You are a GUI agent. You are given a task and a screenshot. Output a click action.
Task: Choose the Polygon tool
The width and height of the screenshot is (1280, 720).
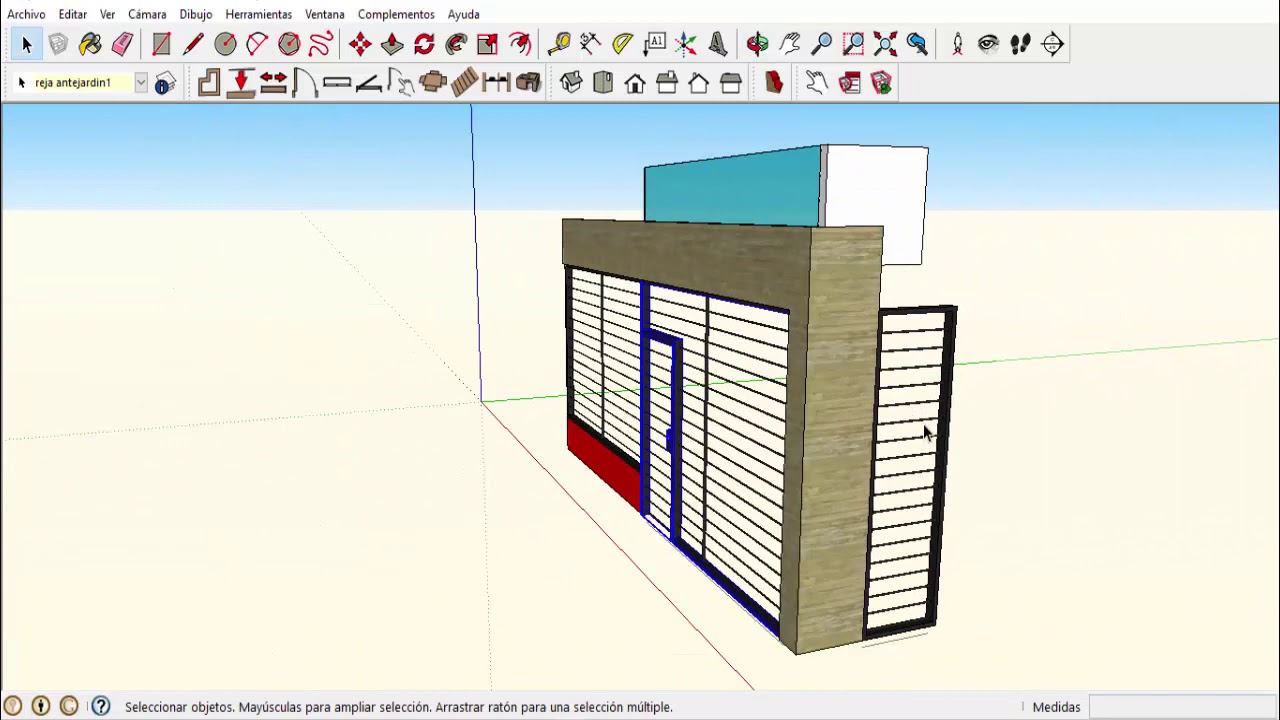coord(289,44)
